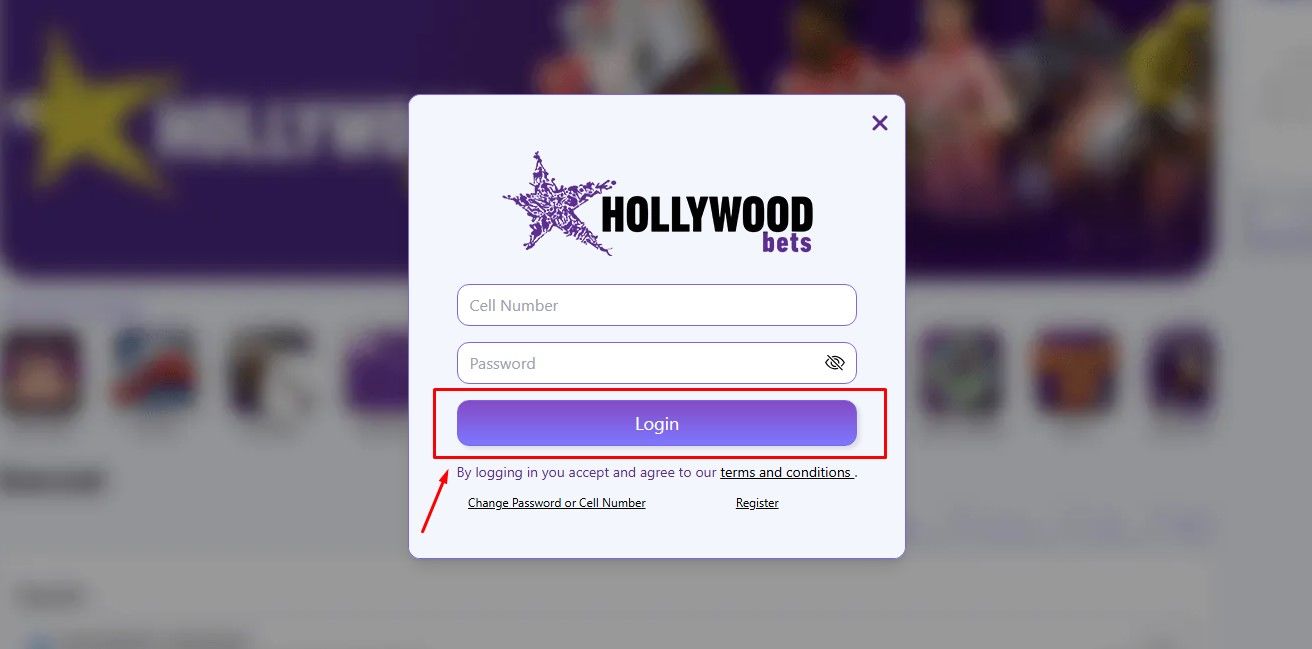
Task: Follow the Register link
Action: (x=757, y=503)
